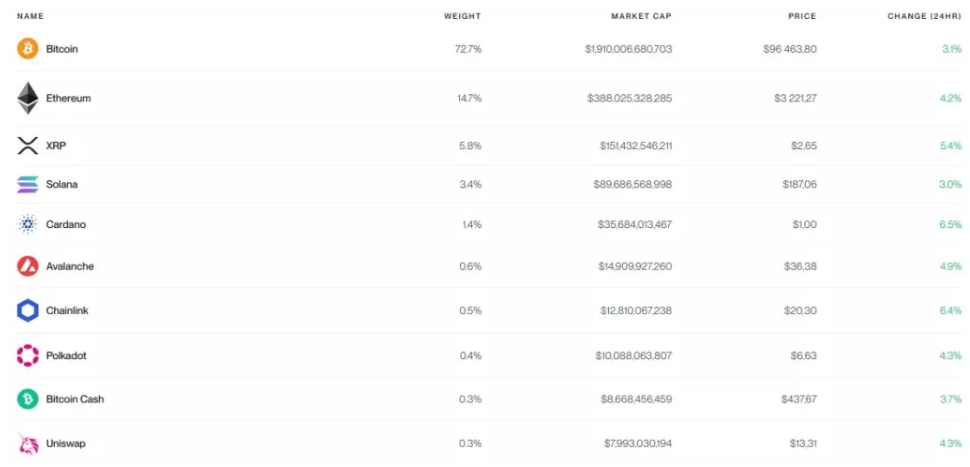
Task: Sort by the WEIGHT column header
Action: (x=463, y=16)
